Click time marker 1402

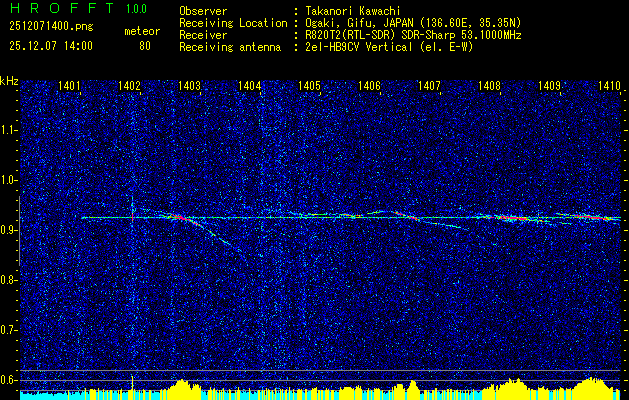click(129, 85)
